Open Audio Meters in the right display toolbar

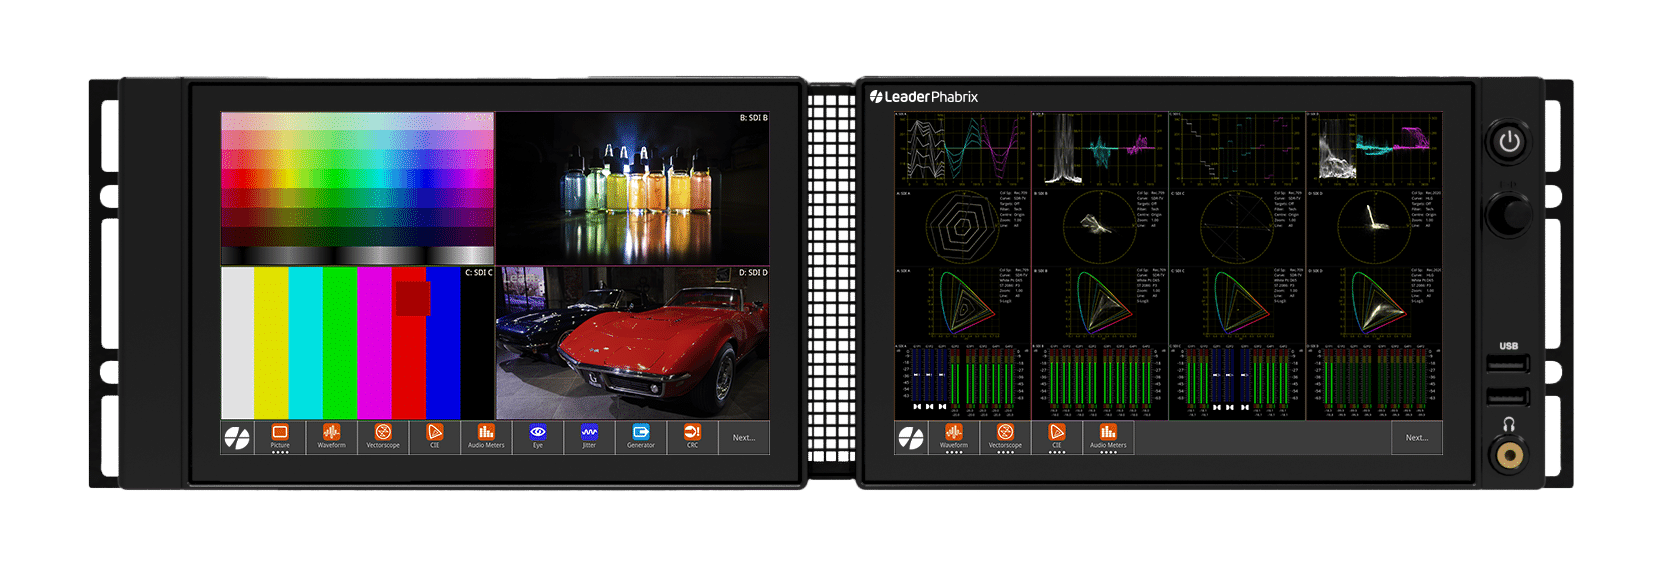(1108, 437)
